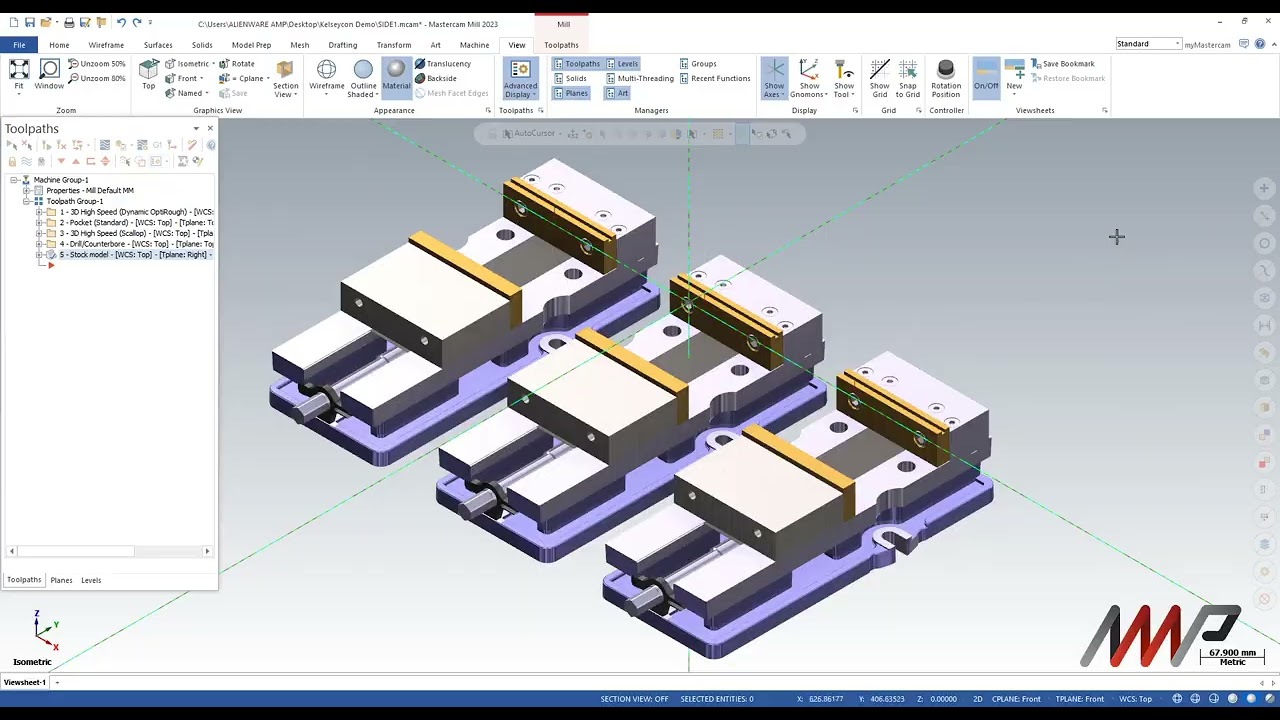Click WCS: Top in status bar

(1135, 699)
